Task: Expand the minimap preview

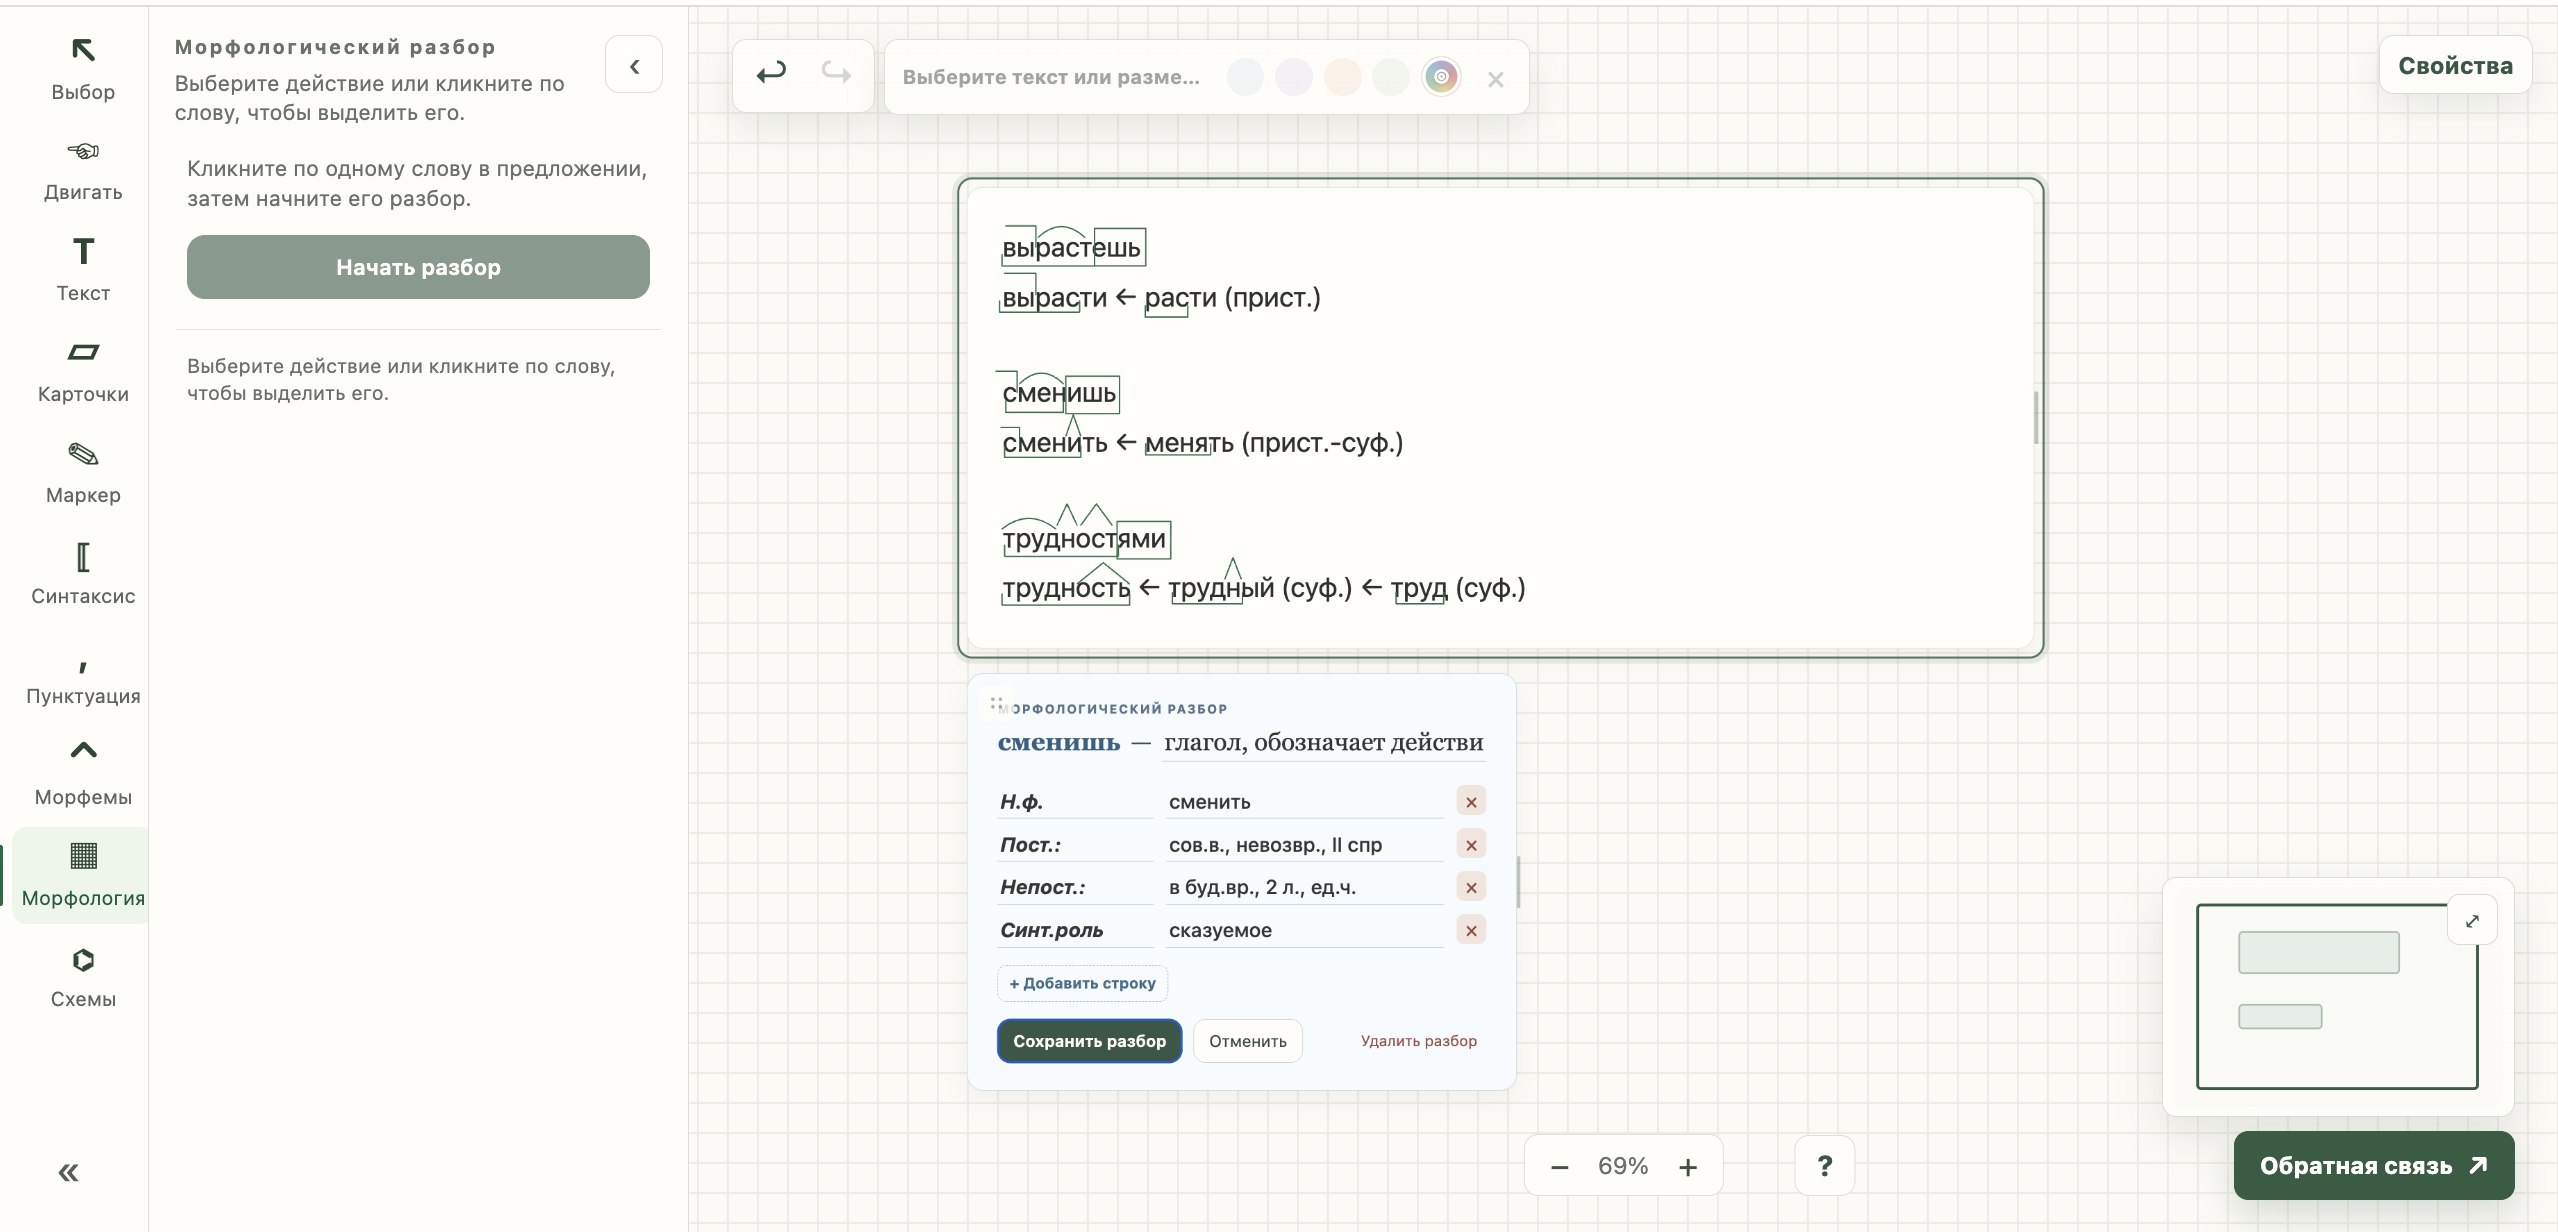Action: [2472, 921]
